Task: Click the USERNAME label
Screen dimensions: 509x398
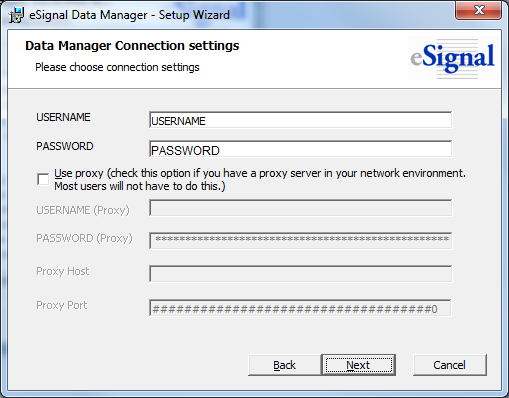Action: click(x=63, y=117)
